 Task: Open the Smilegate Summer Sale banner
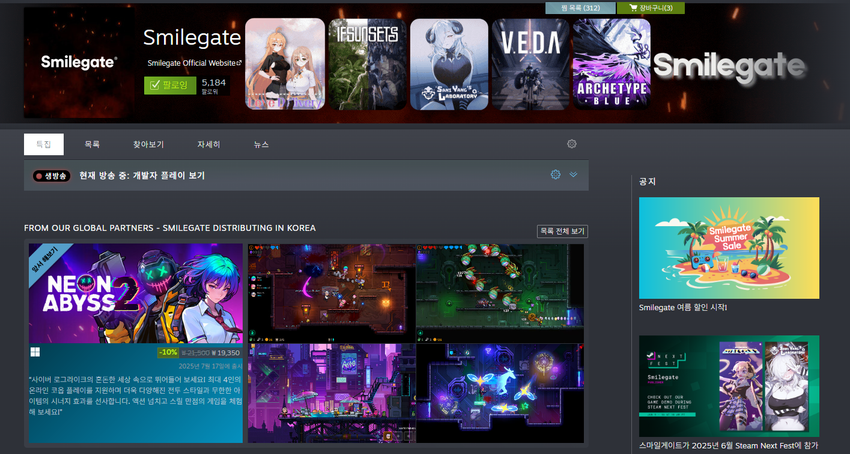(729, 248)
